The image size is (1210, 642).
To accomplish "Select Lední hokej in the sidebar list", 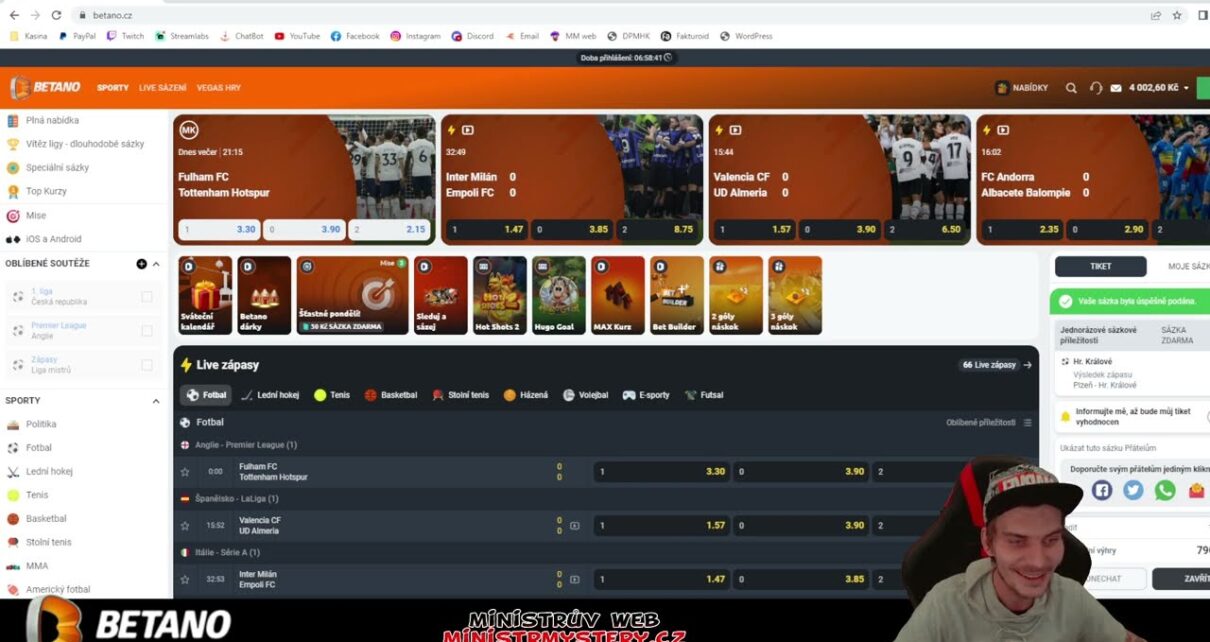I will pyautogui.click(x=49, y=471).
